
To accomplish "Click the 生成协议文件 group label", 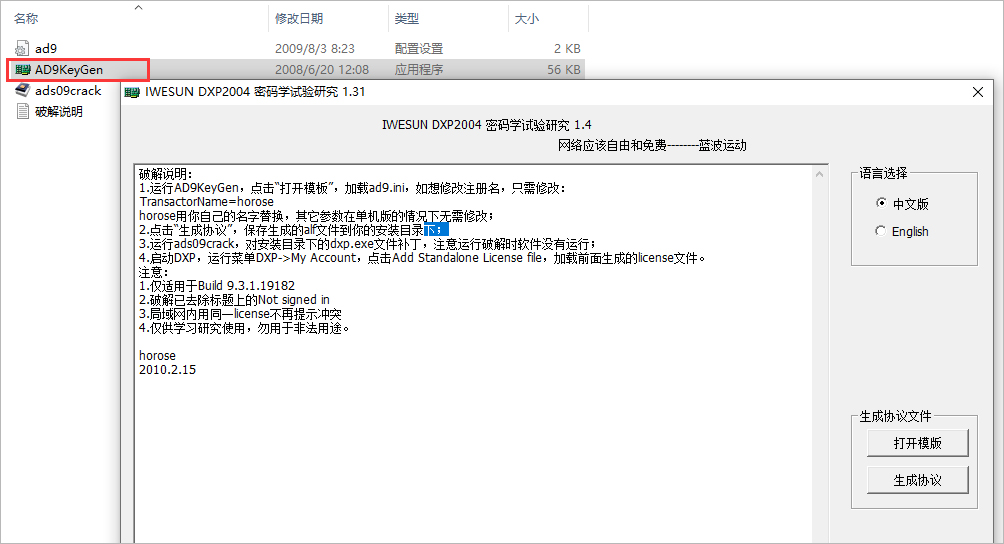I will pos(895,417).
